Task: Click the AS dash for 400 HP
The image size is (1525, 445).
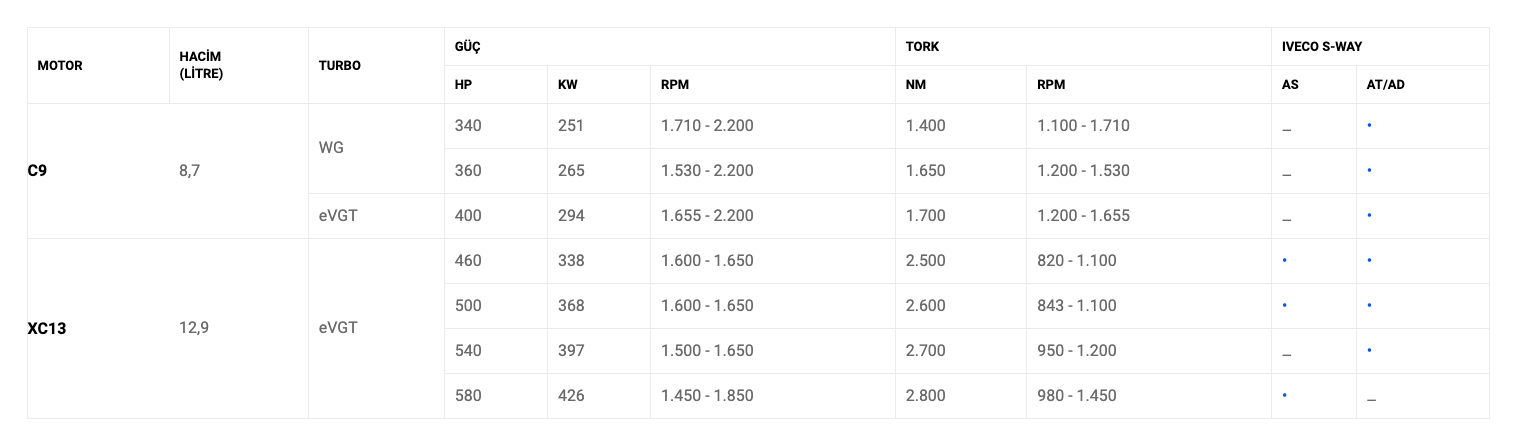Action: tap(1286, 219)
